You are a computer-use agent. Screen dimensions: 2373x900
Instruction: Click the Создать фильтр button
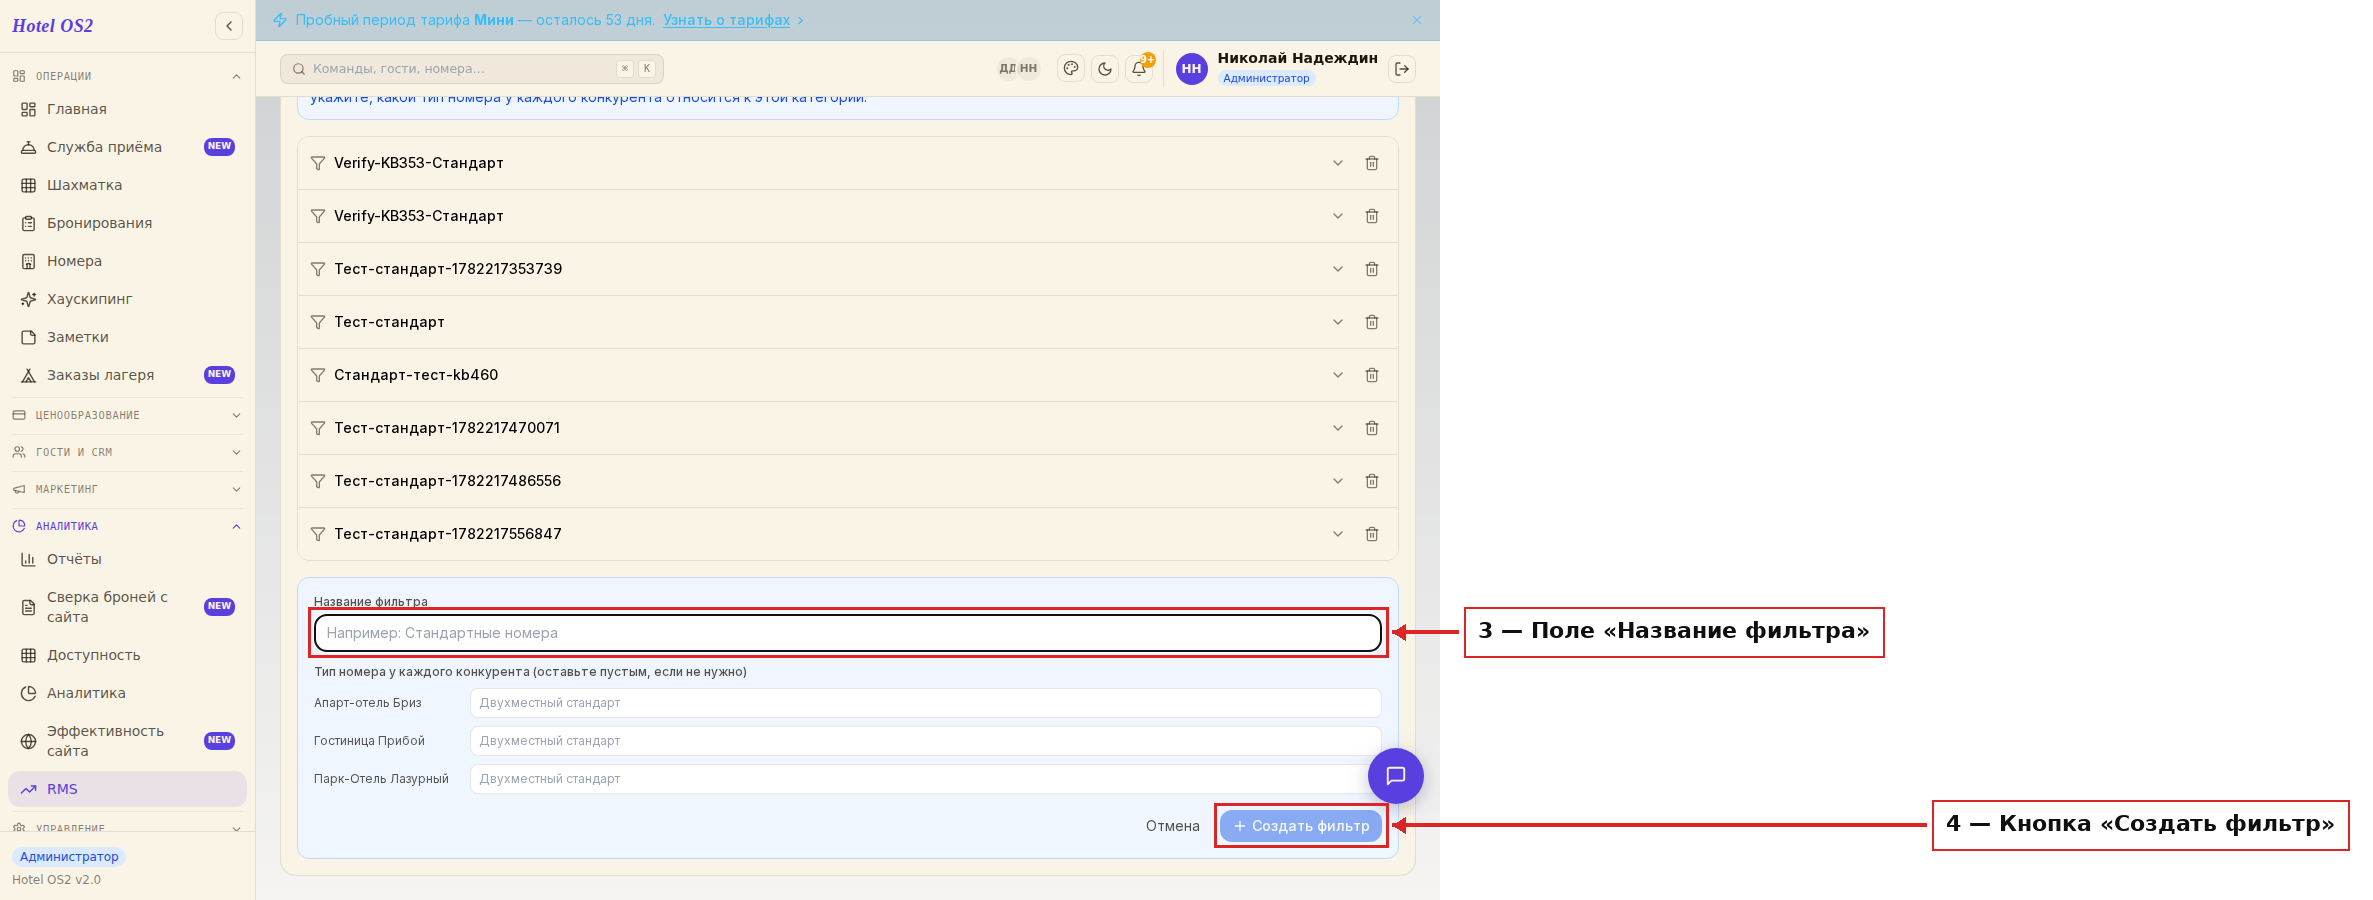pos(1301,826)
